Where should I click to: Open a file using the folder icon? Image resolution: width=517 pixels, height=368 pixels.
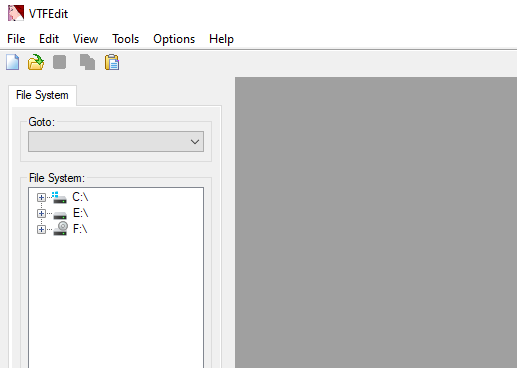[x=36, y=62]
